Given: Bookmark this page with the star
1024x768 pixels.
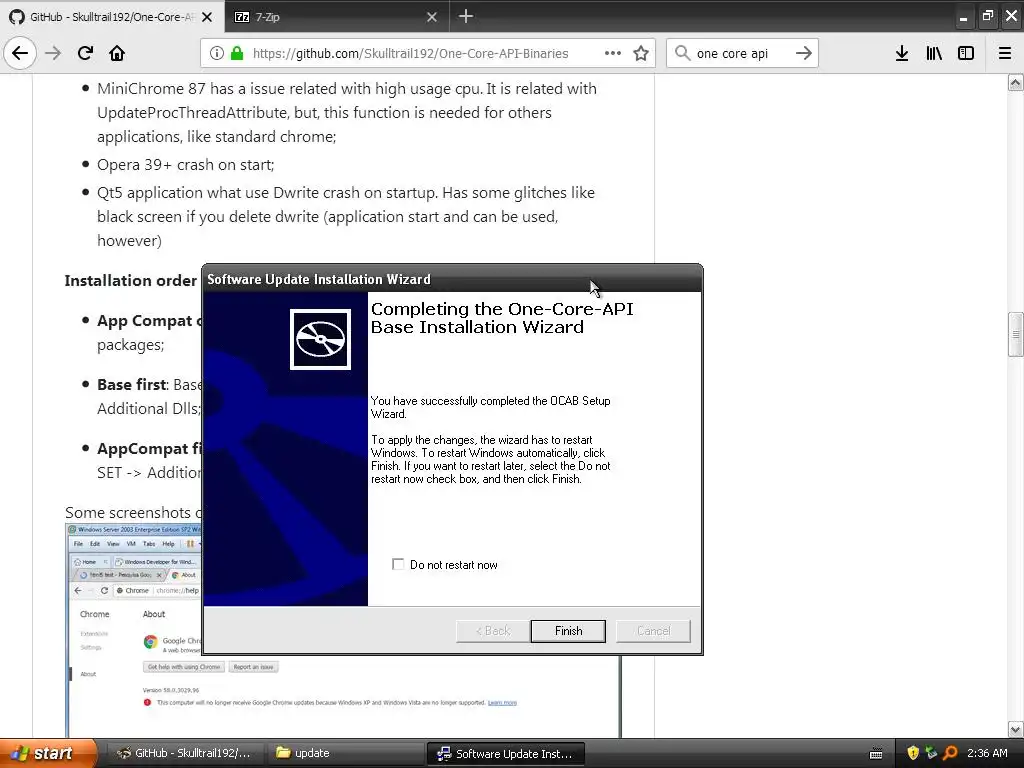Looking at the screenshot, I should click(x=641, y=53).
